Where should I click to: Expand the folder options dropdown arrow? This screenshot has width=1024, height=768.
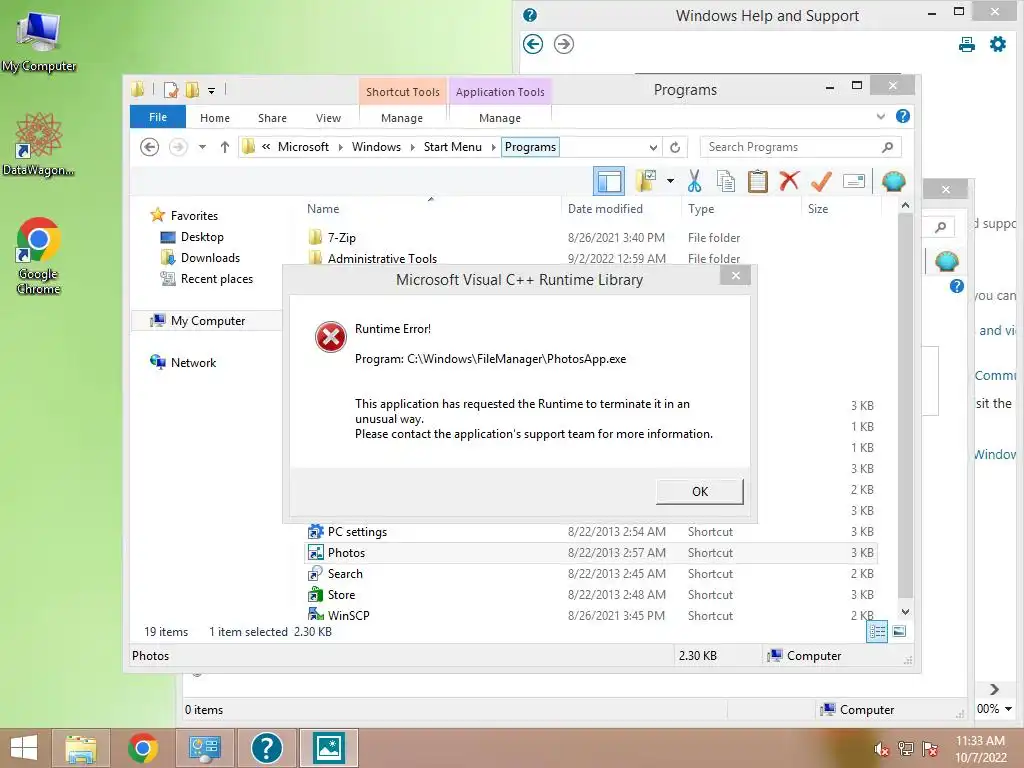click(x=670, y=181)
